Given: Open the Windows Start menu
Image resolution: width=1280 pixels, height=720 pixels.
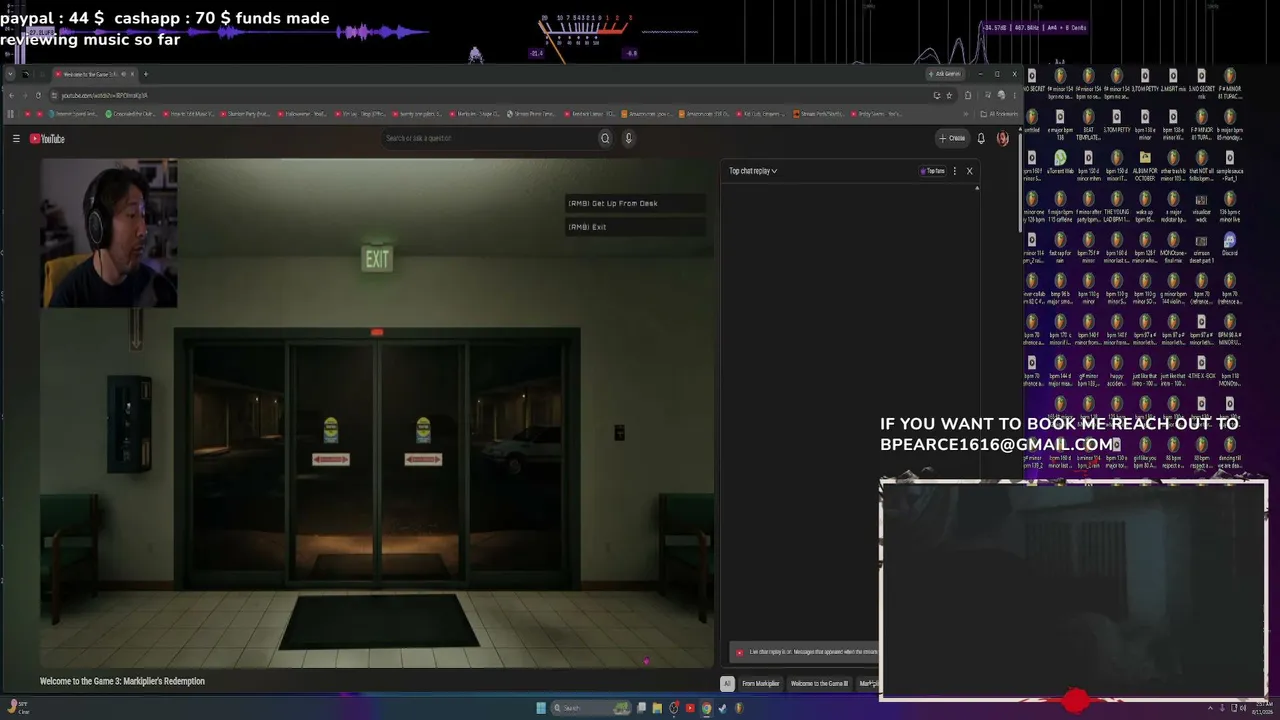Looking at the screenshot, I should tap(541, 708).
